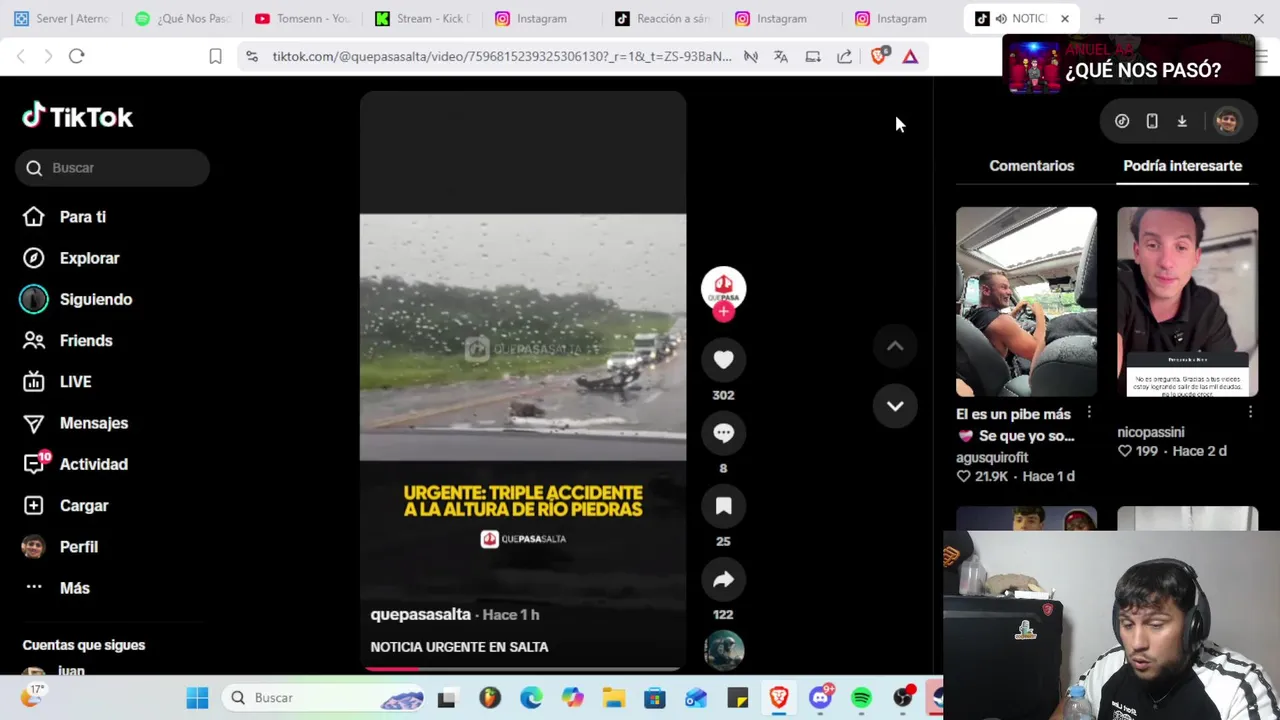Select the Podría interesarte tab

pyautogui.click(x=1182, y=166)
